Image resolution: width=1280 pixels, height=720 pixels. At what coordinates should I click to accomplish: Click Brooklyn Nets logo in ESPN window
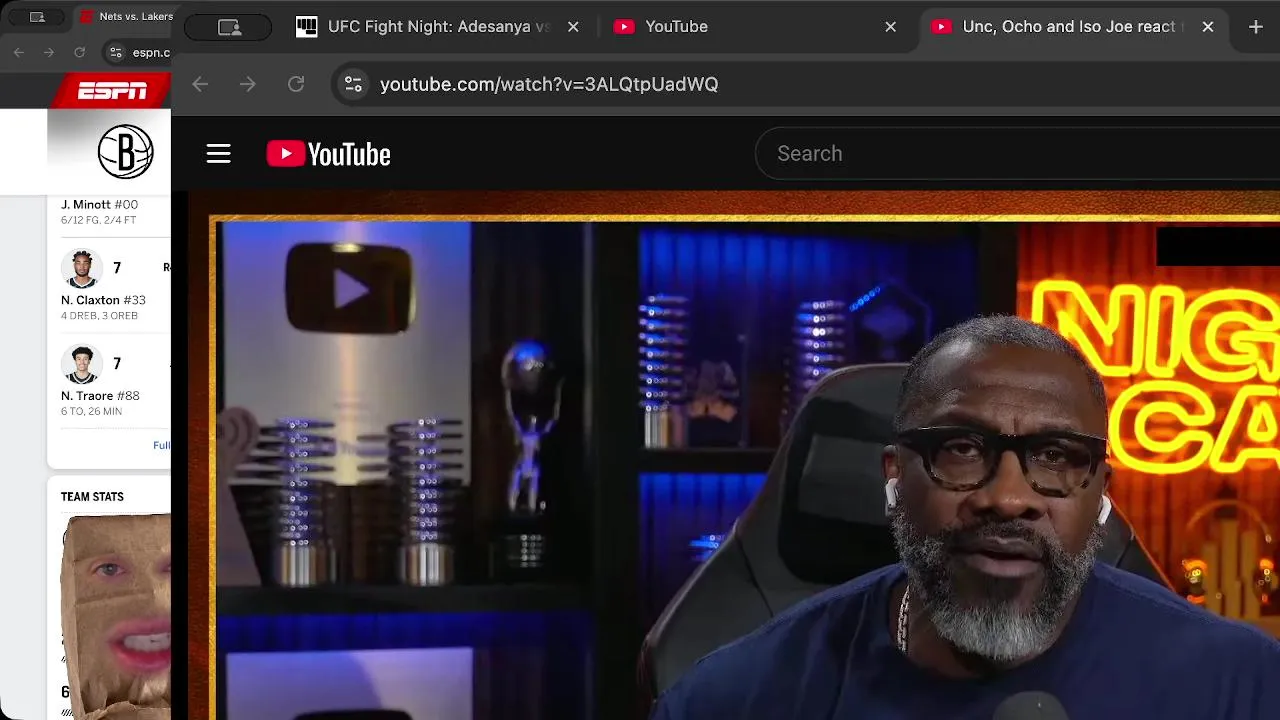(x=125, y=152)
